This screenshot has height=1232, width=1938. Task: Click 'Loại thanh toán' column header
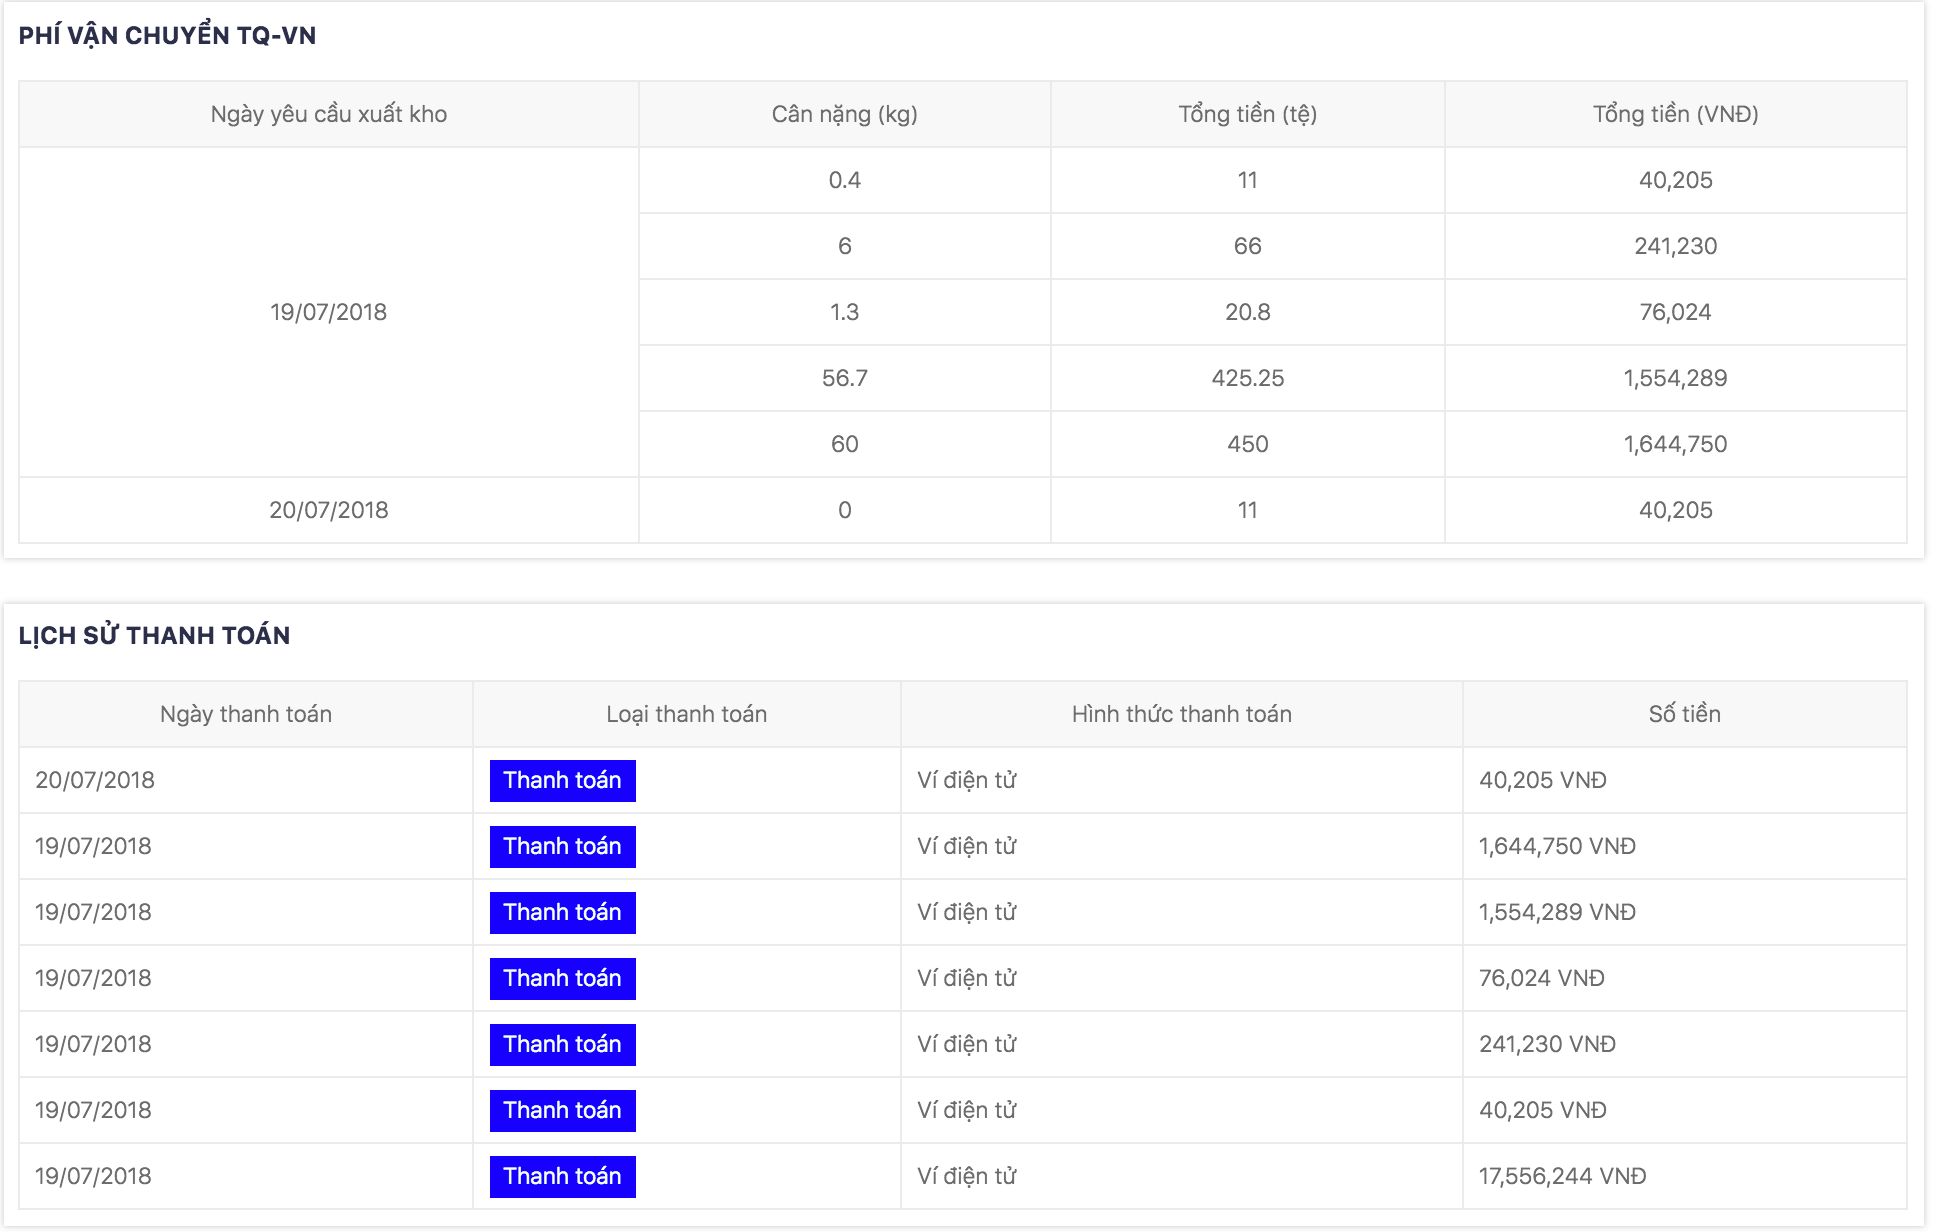click(687, 714)
